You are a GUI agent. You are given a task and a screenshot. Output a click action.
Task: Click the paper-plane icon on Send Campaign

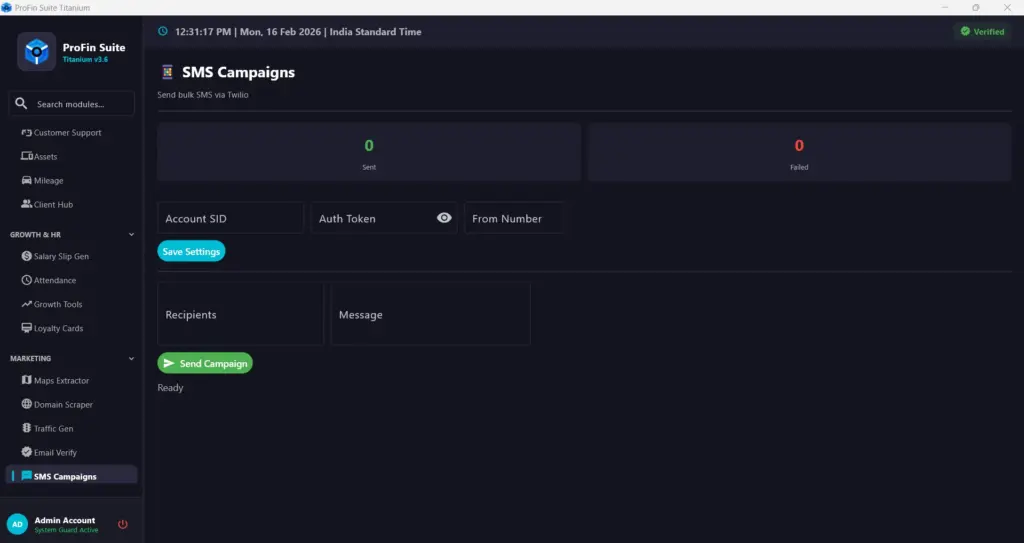169,363
